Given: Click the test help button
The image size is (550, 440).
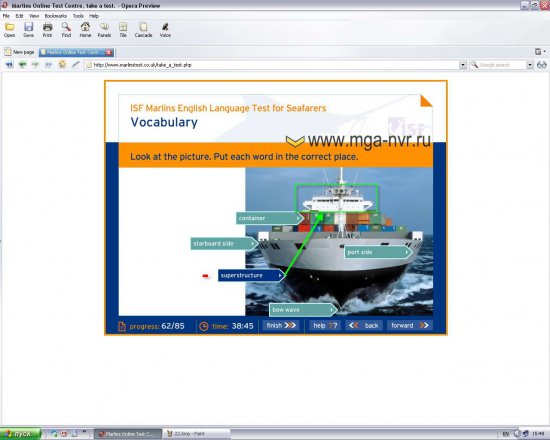Looking at the screenshot, I should [x=325, y=326].
